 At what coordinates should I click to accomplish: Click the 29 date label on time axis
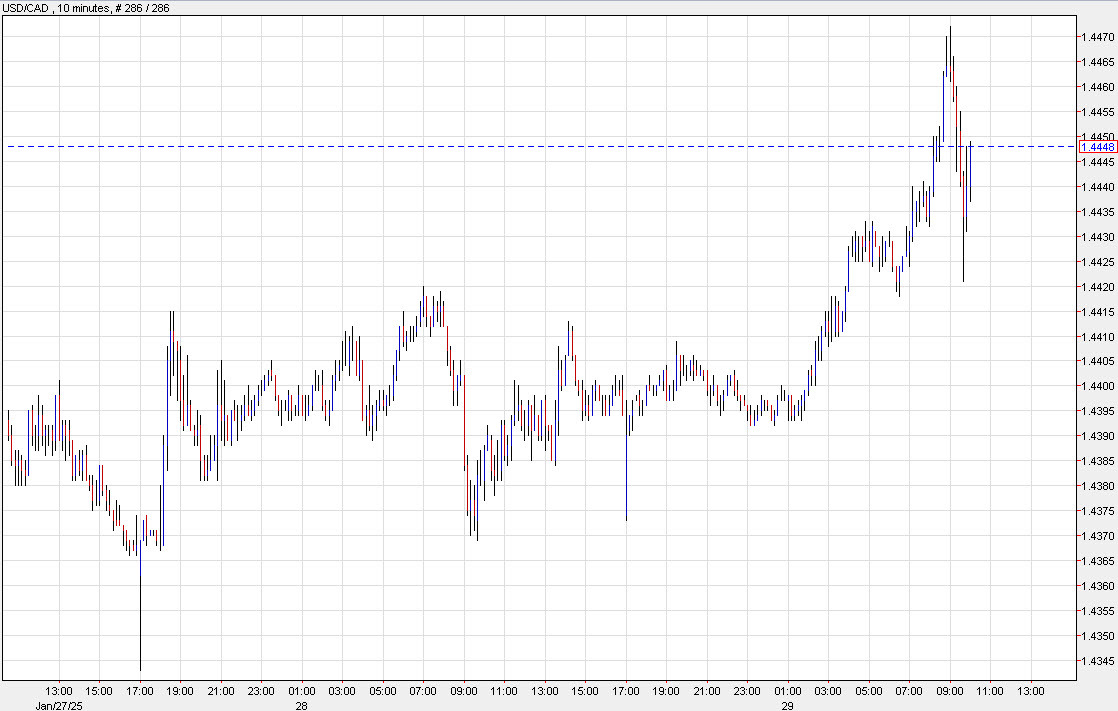click(788, 704)
